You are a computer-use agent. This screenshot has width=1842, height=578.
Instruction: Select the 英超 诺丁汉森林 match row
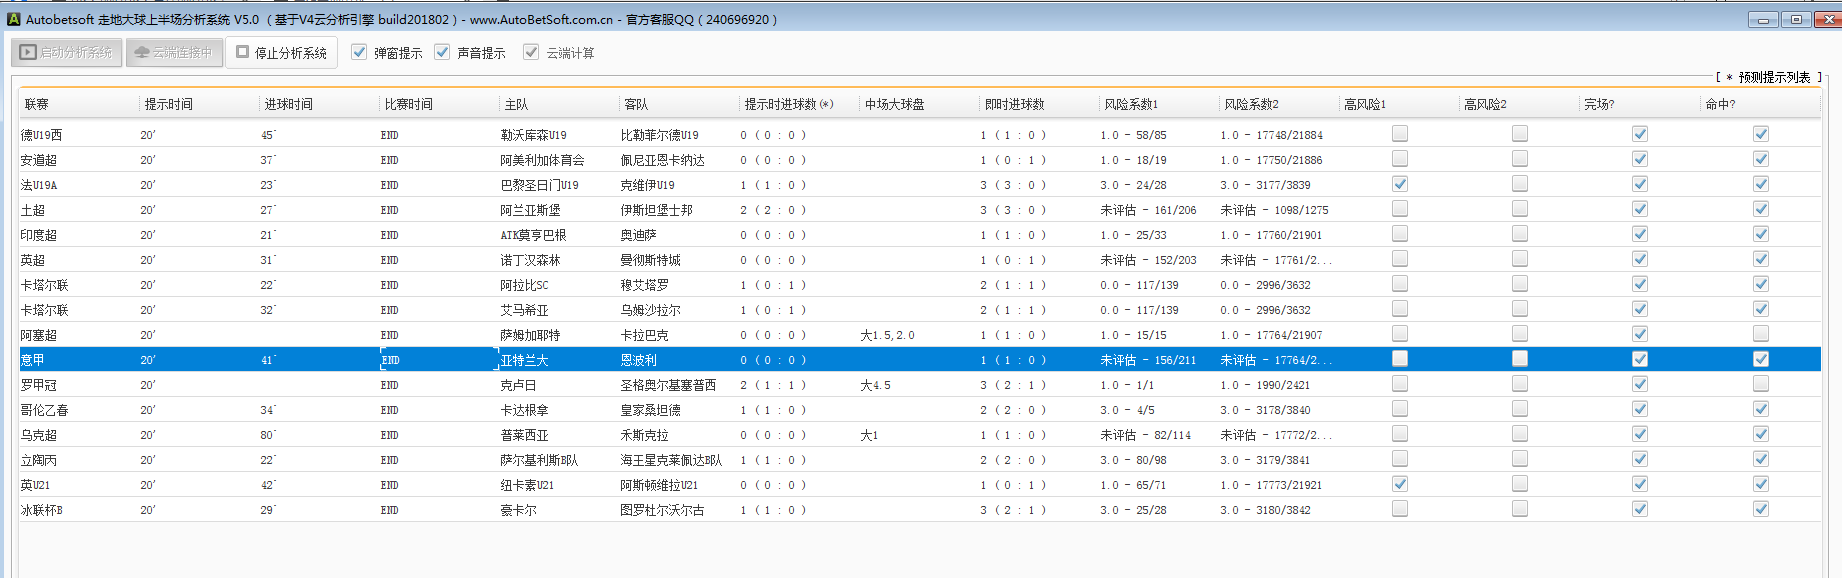530,260
